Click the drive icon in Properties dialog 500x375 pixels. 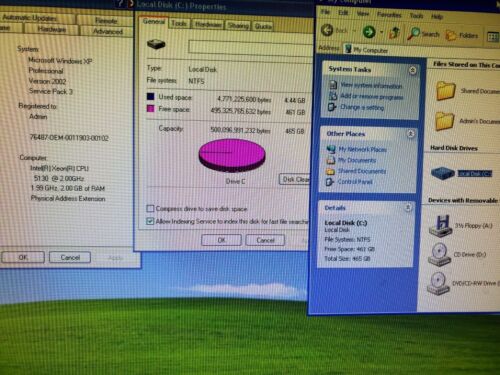(x=156, y=44)
